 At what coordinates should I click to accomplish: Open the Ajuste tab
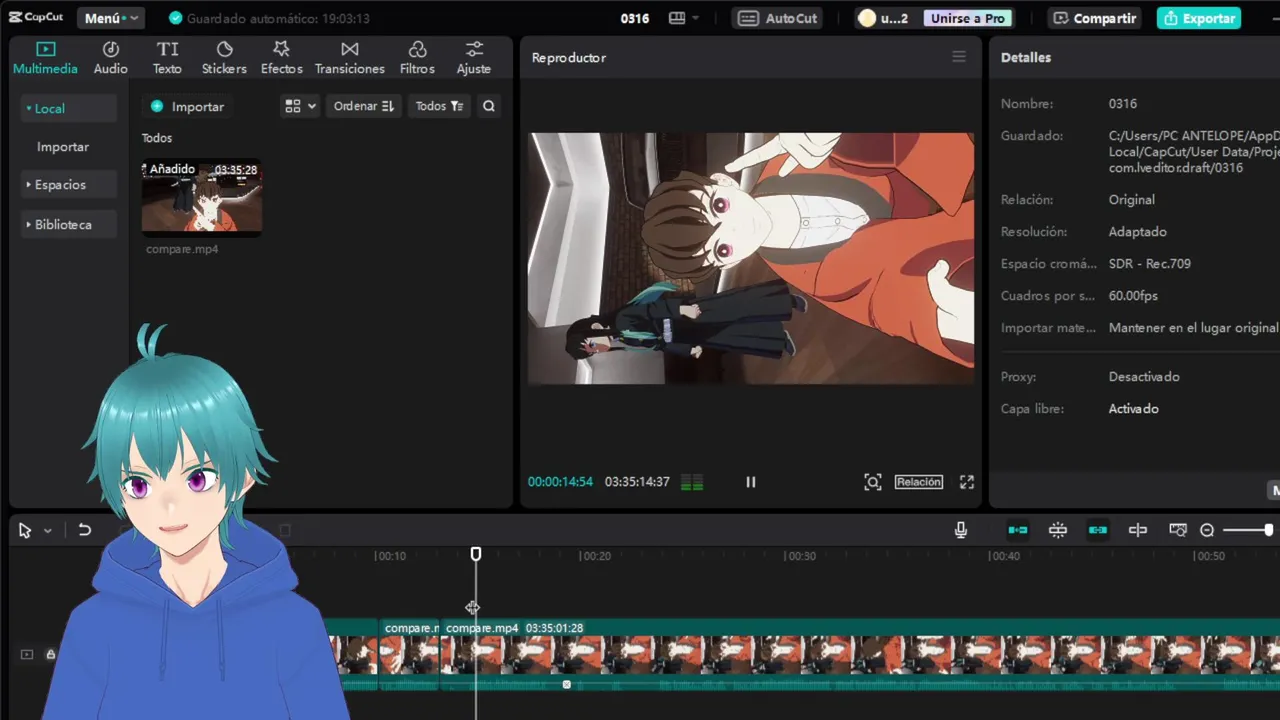[473, 58]
